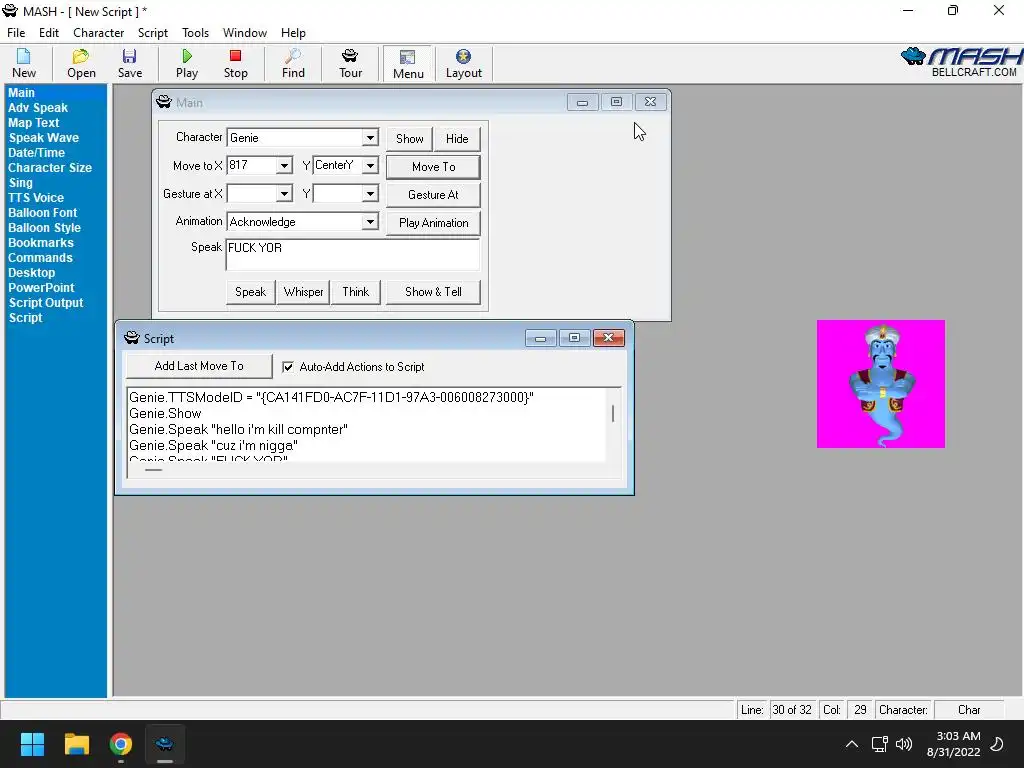Click the Think button
1024x768 pixels.
(x=355, y=292)
